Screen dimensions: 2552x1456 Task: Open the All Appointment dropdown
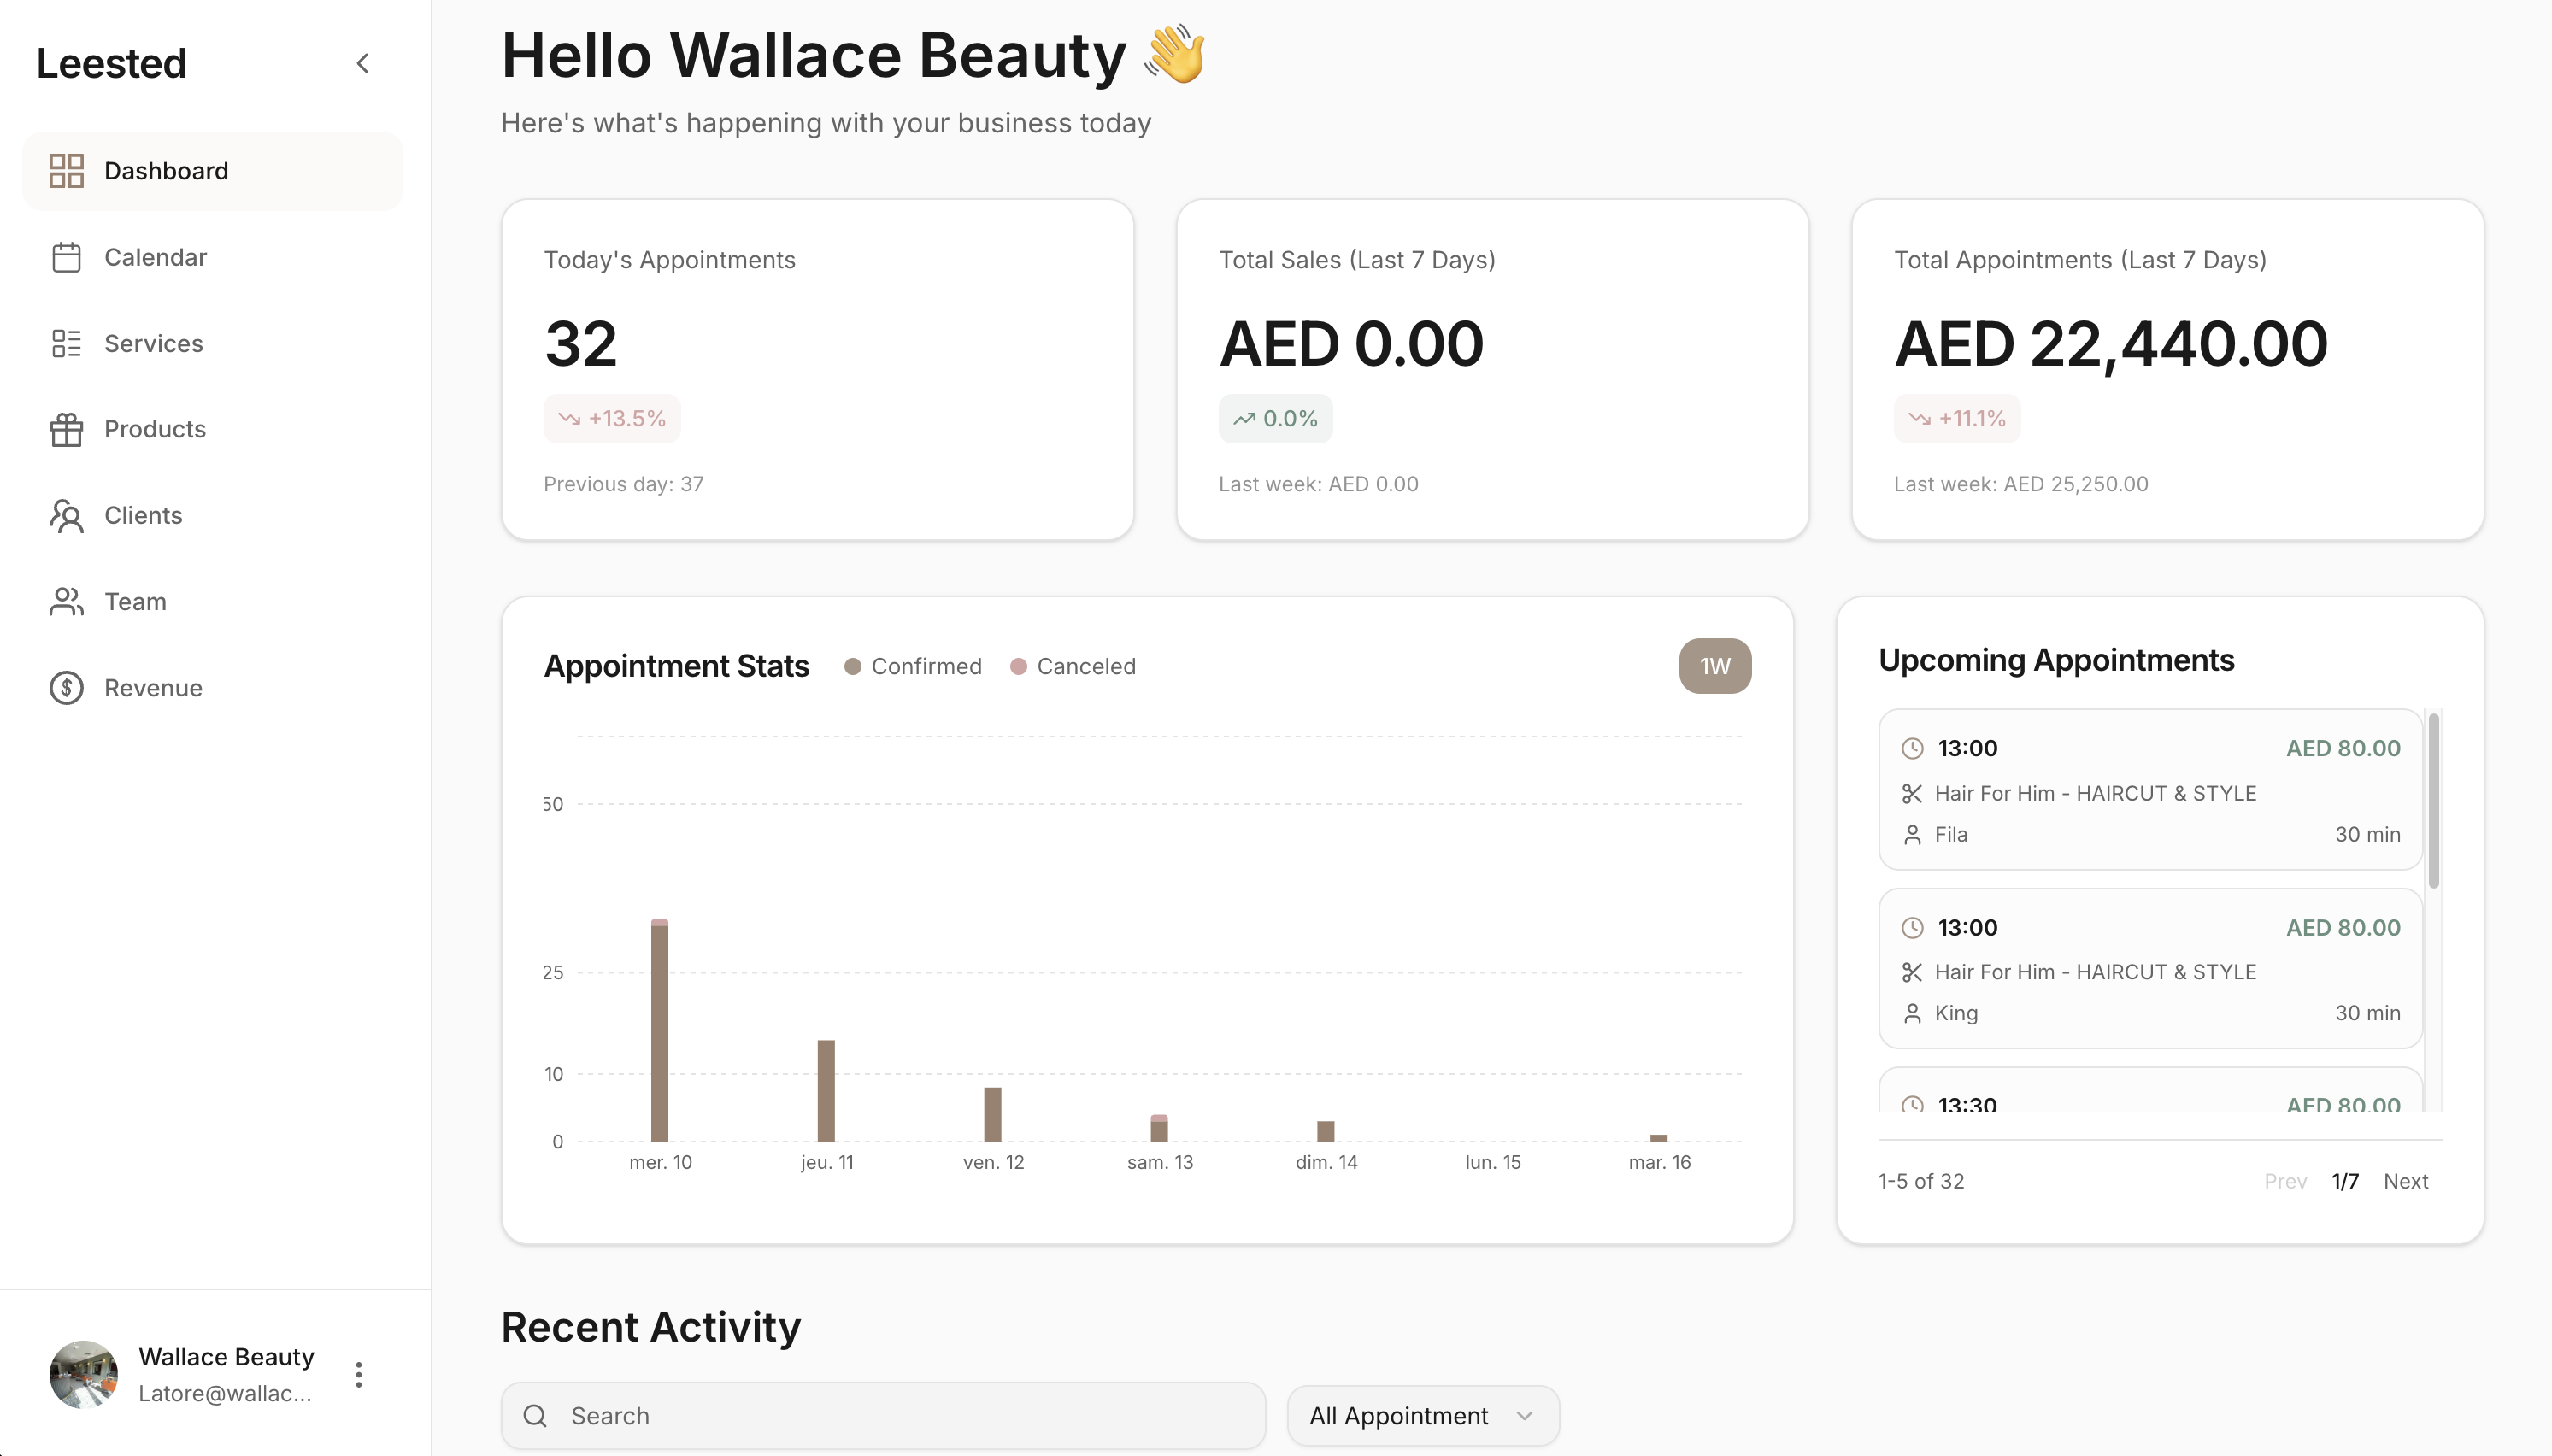pos(1421,1414)
